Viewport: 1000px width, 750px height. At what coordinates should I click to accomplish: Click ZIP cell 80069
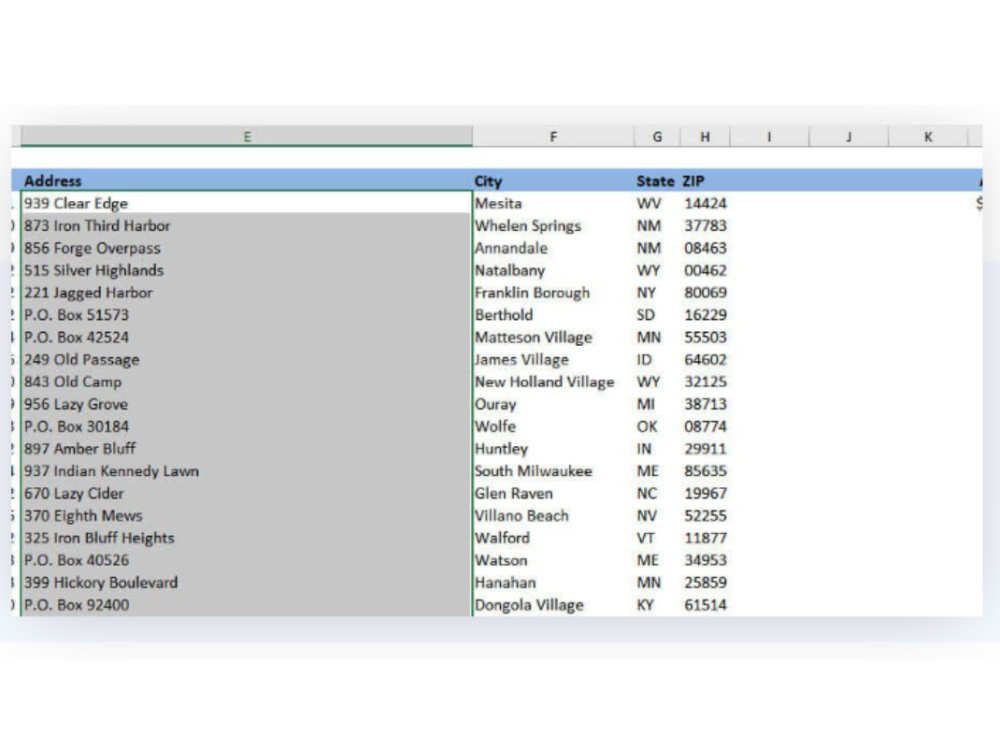(705, 292)
